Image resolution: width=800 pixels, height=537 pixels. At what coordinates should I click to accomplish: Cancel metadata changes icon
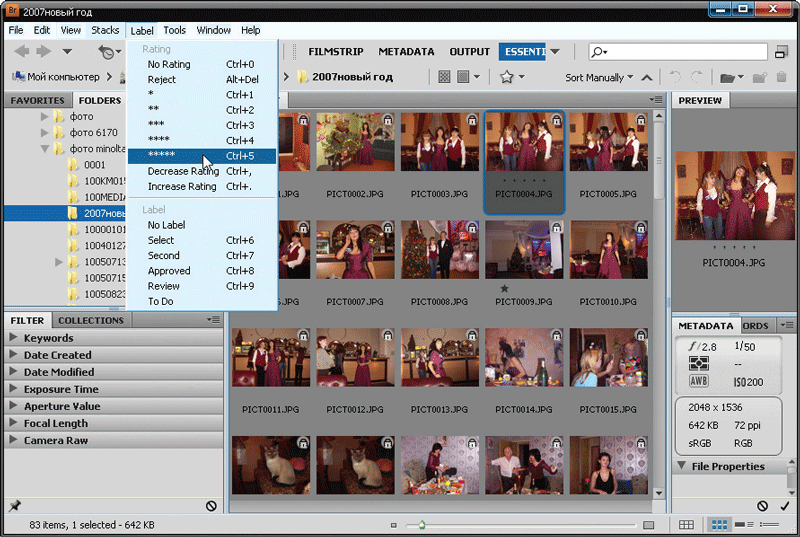[x=762, y=506]
